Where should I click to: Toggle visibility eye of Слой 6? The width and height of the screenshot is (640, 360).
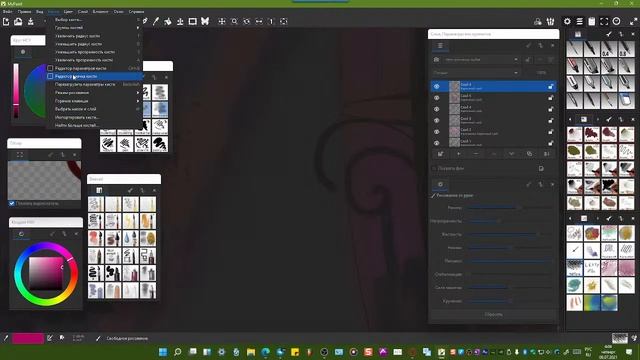click(x=436, y=87)
